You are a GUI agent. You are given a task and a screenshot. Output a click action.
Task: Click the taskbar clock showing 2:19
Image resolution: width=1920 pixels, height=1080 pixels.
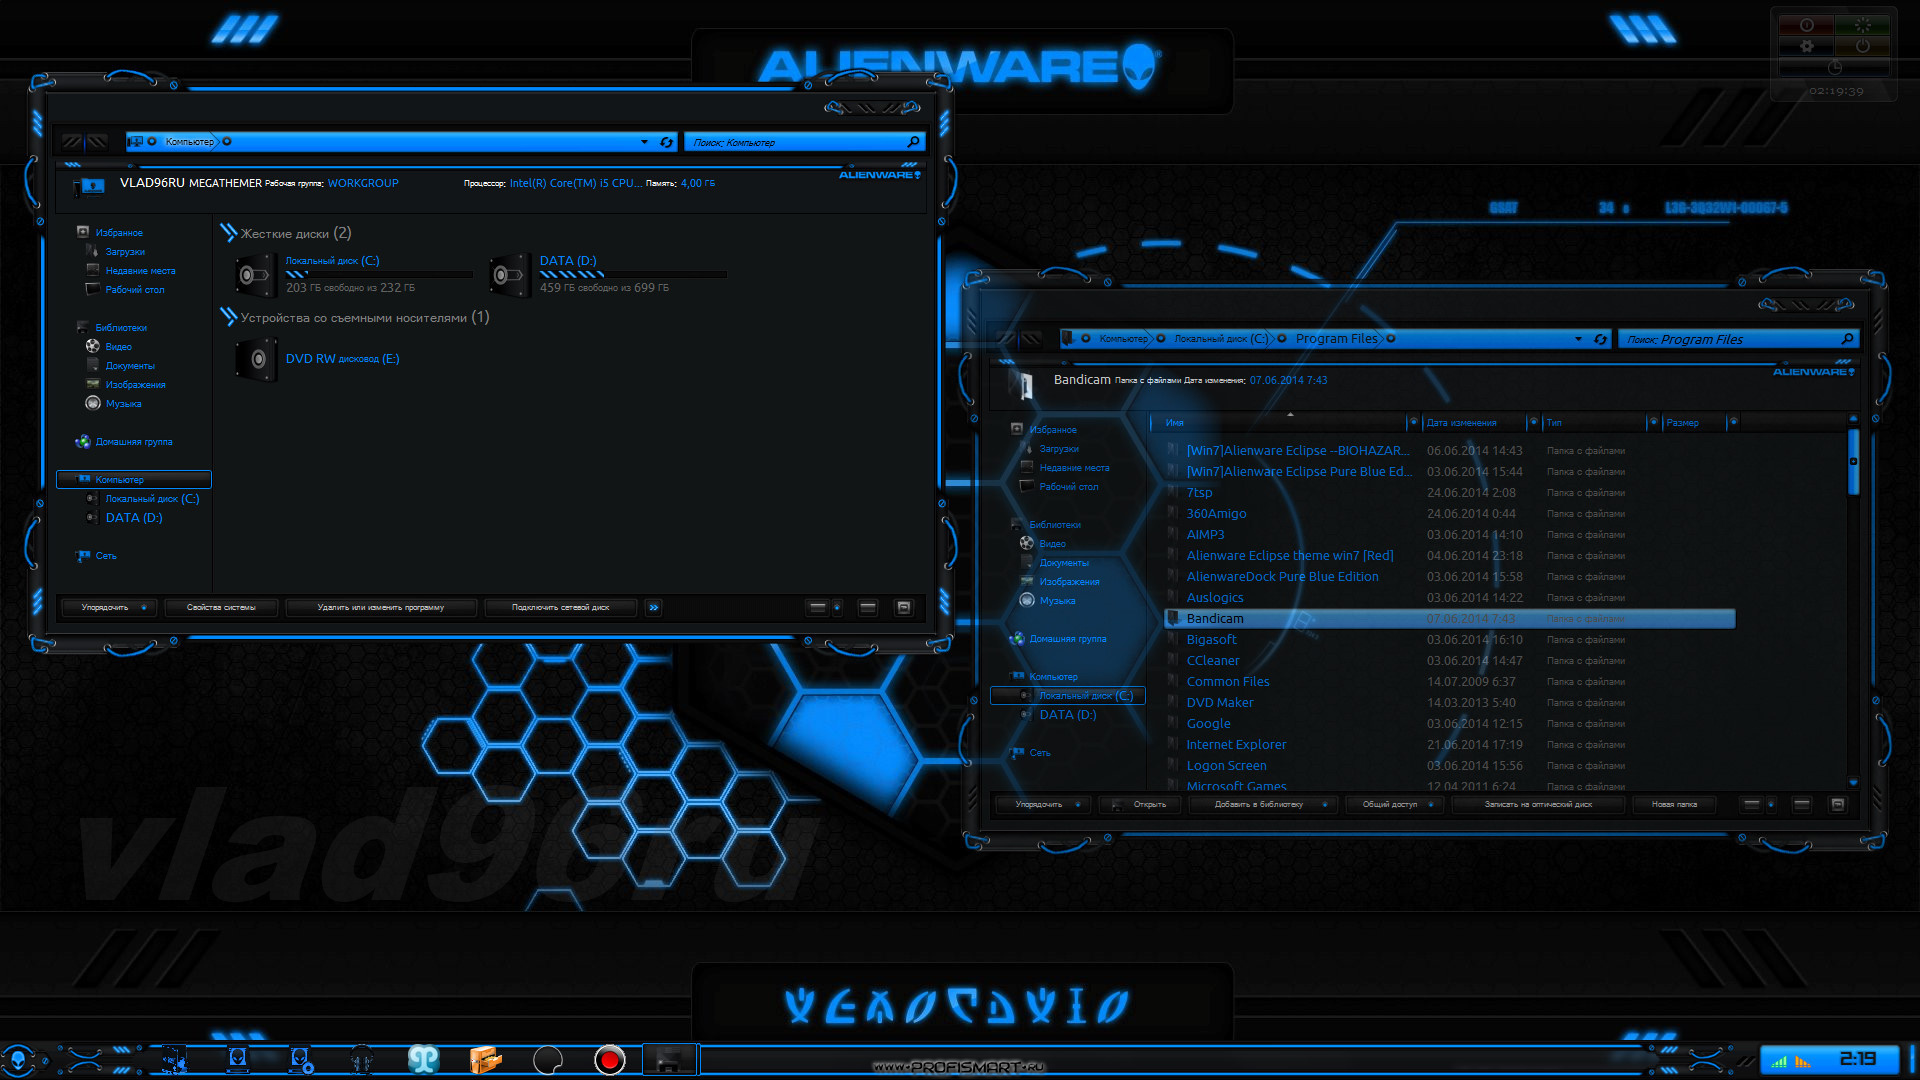coord(1857,1059)
